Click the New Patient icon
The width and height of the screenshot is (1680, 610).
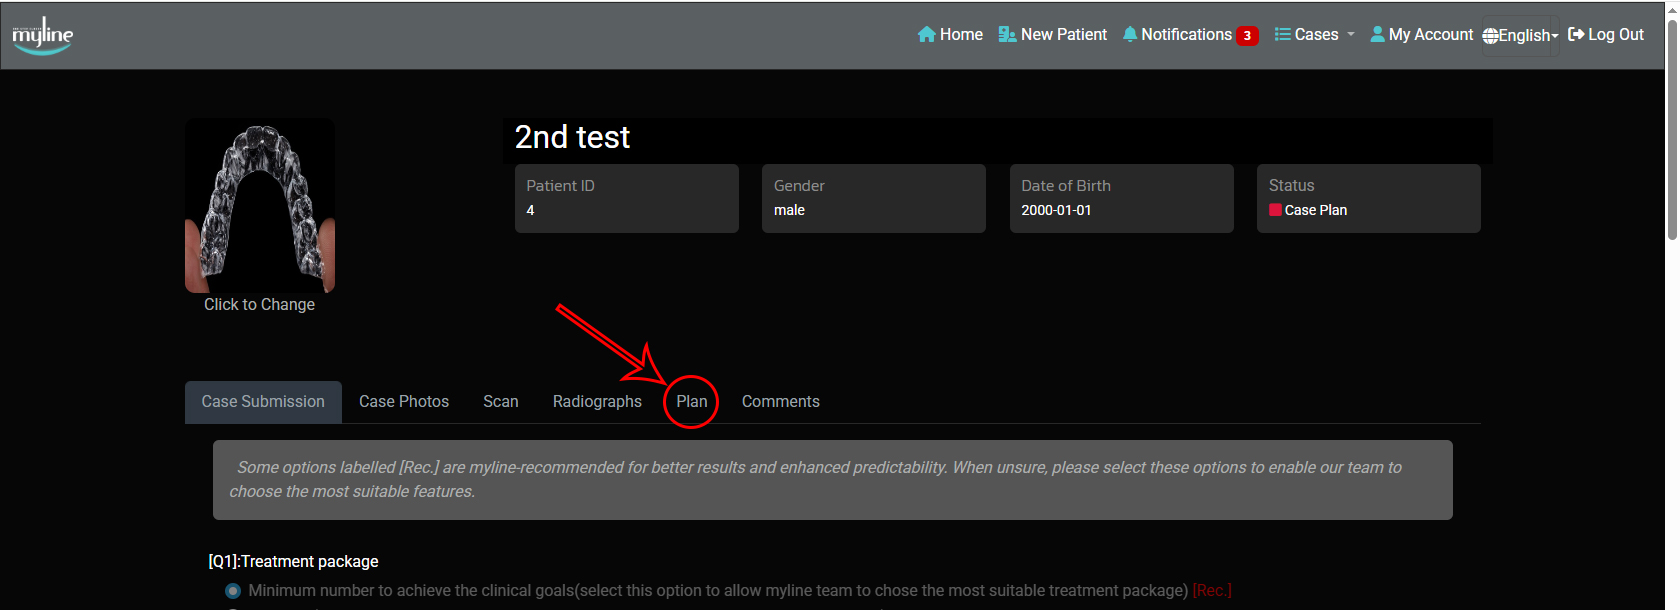click(1007, 35)
